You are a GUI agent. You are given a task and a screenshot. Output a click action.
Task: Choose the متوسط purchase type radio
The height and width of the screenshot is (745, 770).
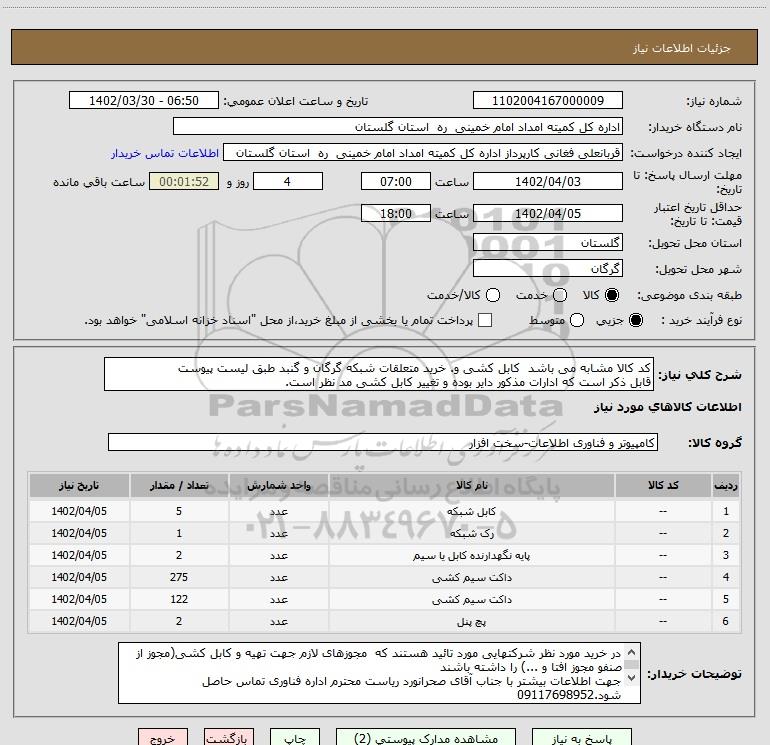point(577,320)
